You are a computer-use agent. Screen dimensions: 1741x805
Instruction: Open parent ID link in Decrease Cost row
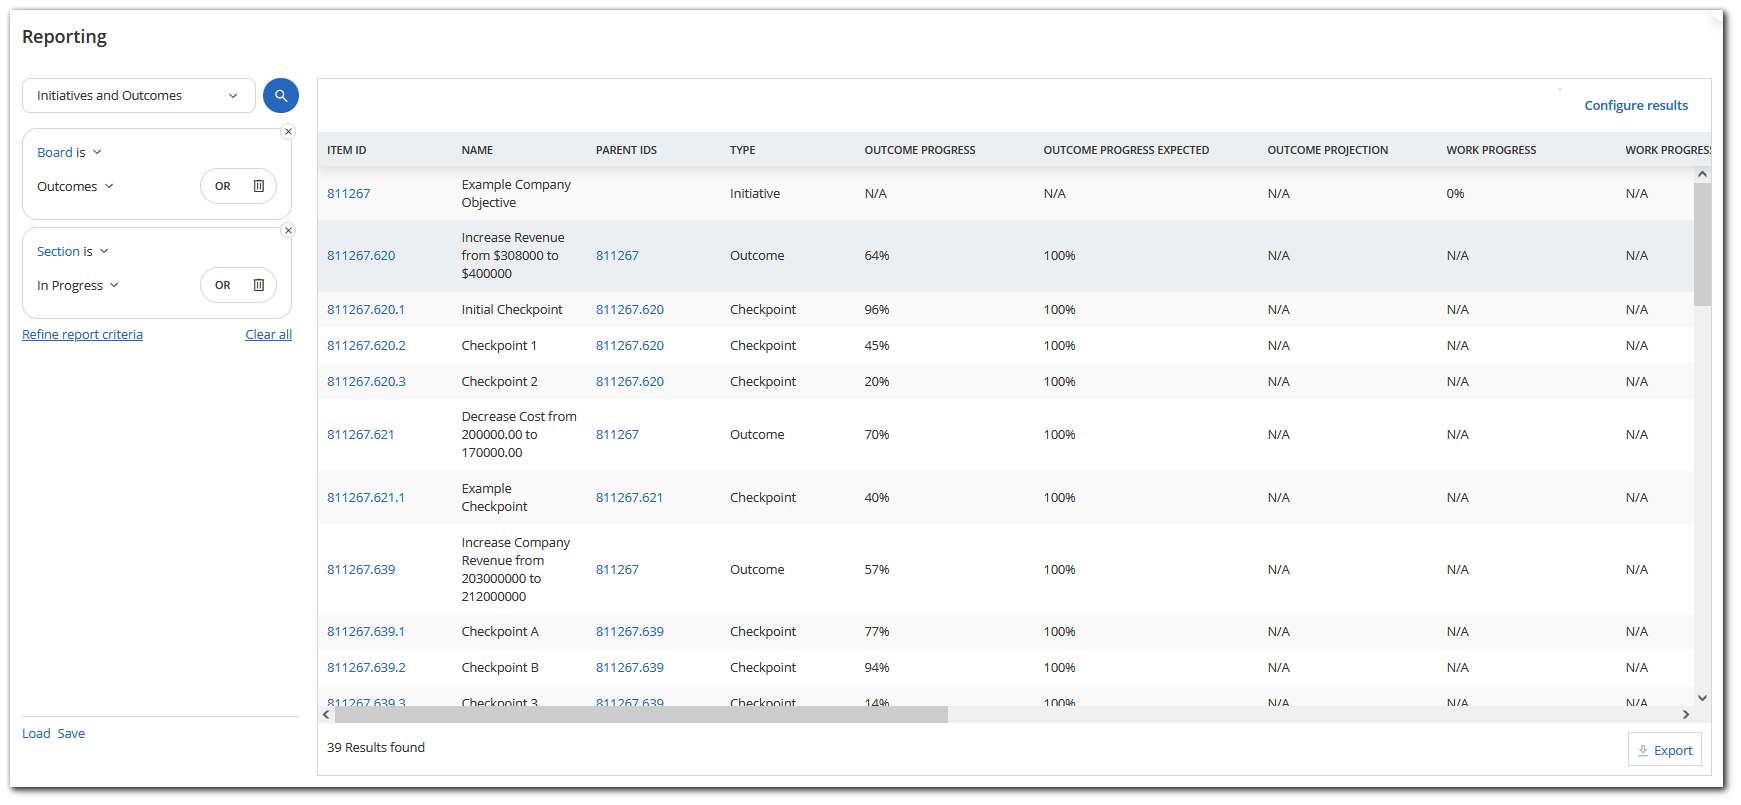pos(617,435)
